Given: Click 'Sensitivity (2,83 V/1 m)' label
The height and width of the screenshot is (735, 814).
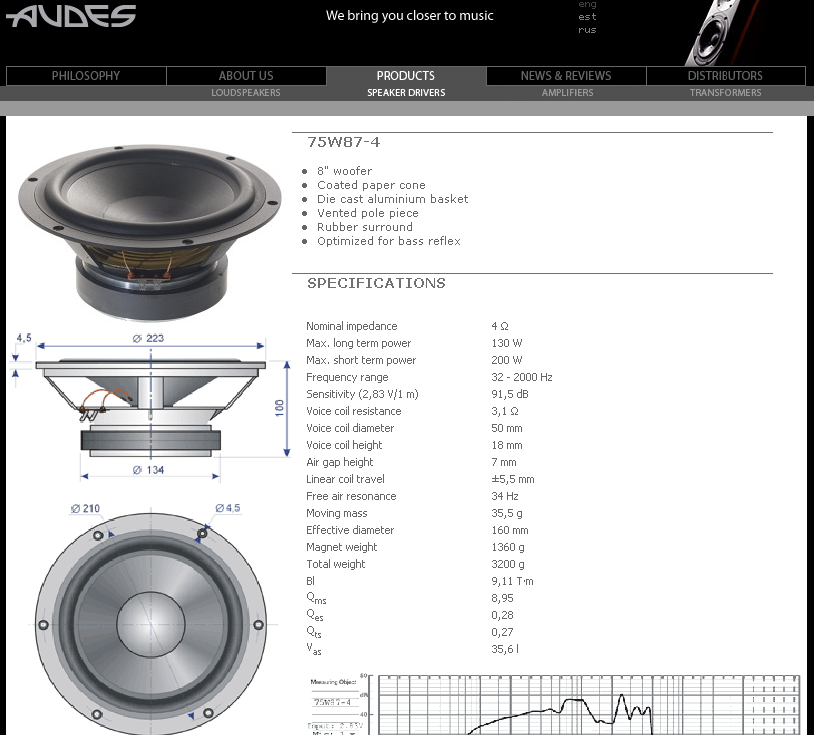Looking at the screenshot, I should click(362, 394).
